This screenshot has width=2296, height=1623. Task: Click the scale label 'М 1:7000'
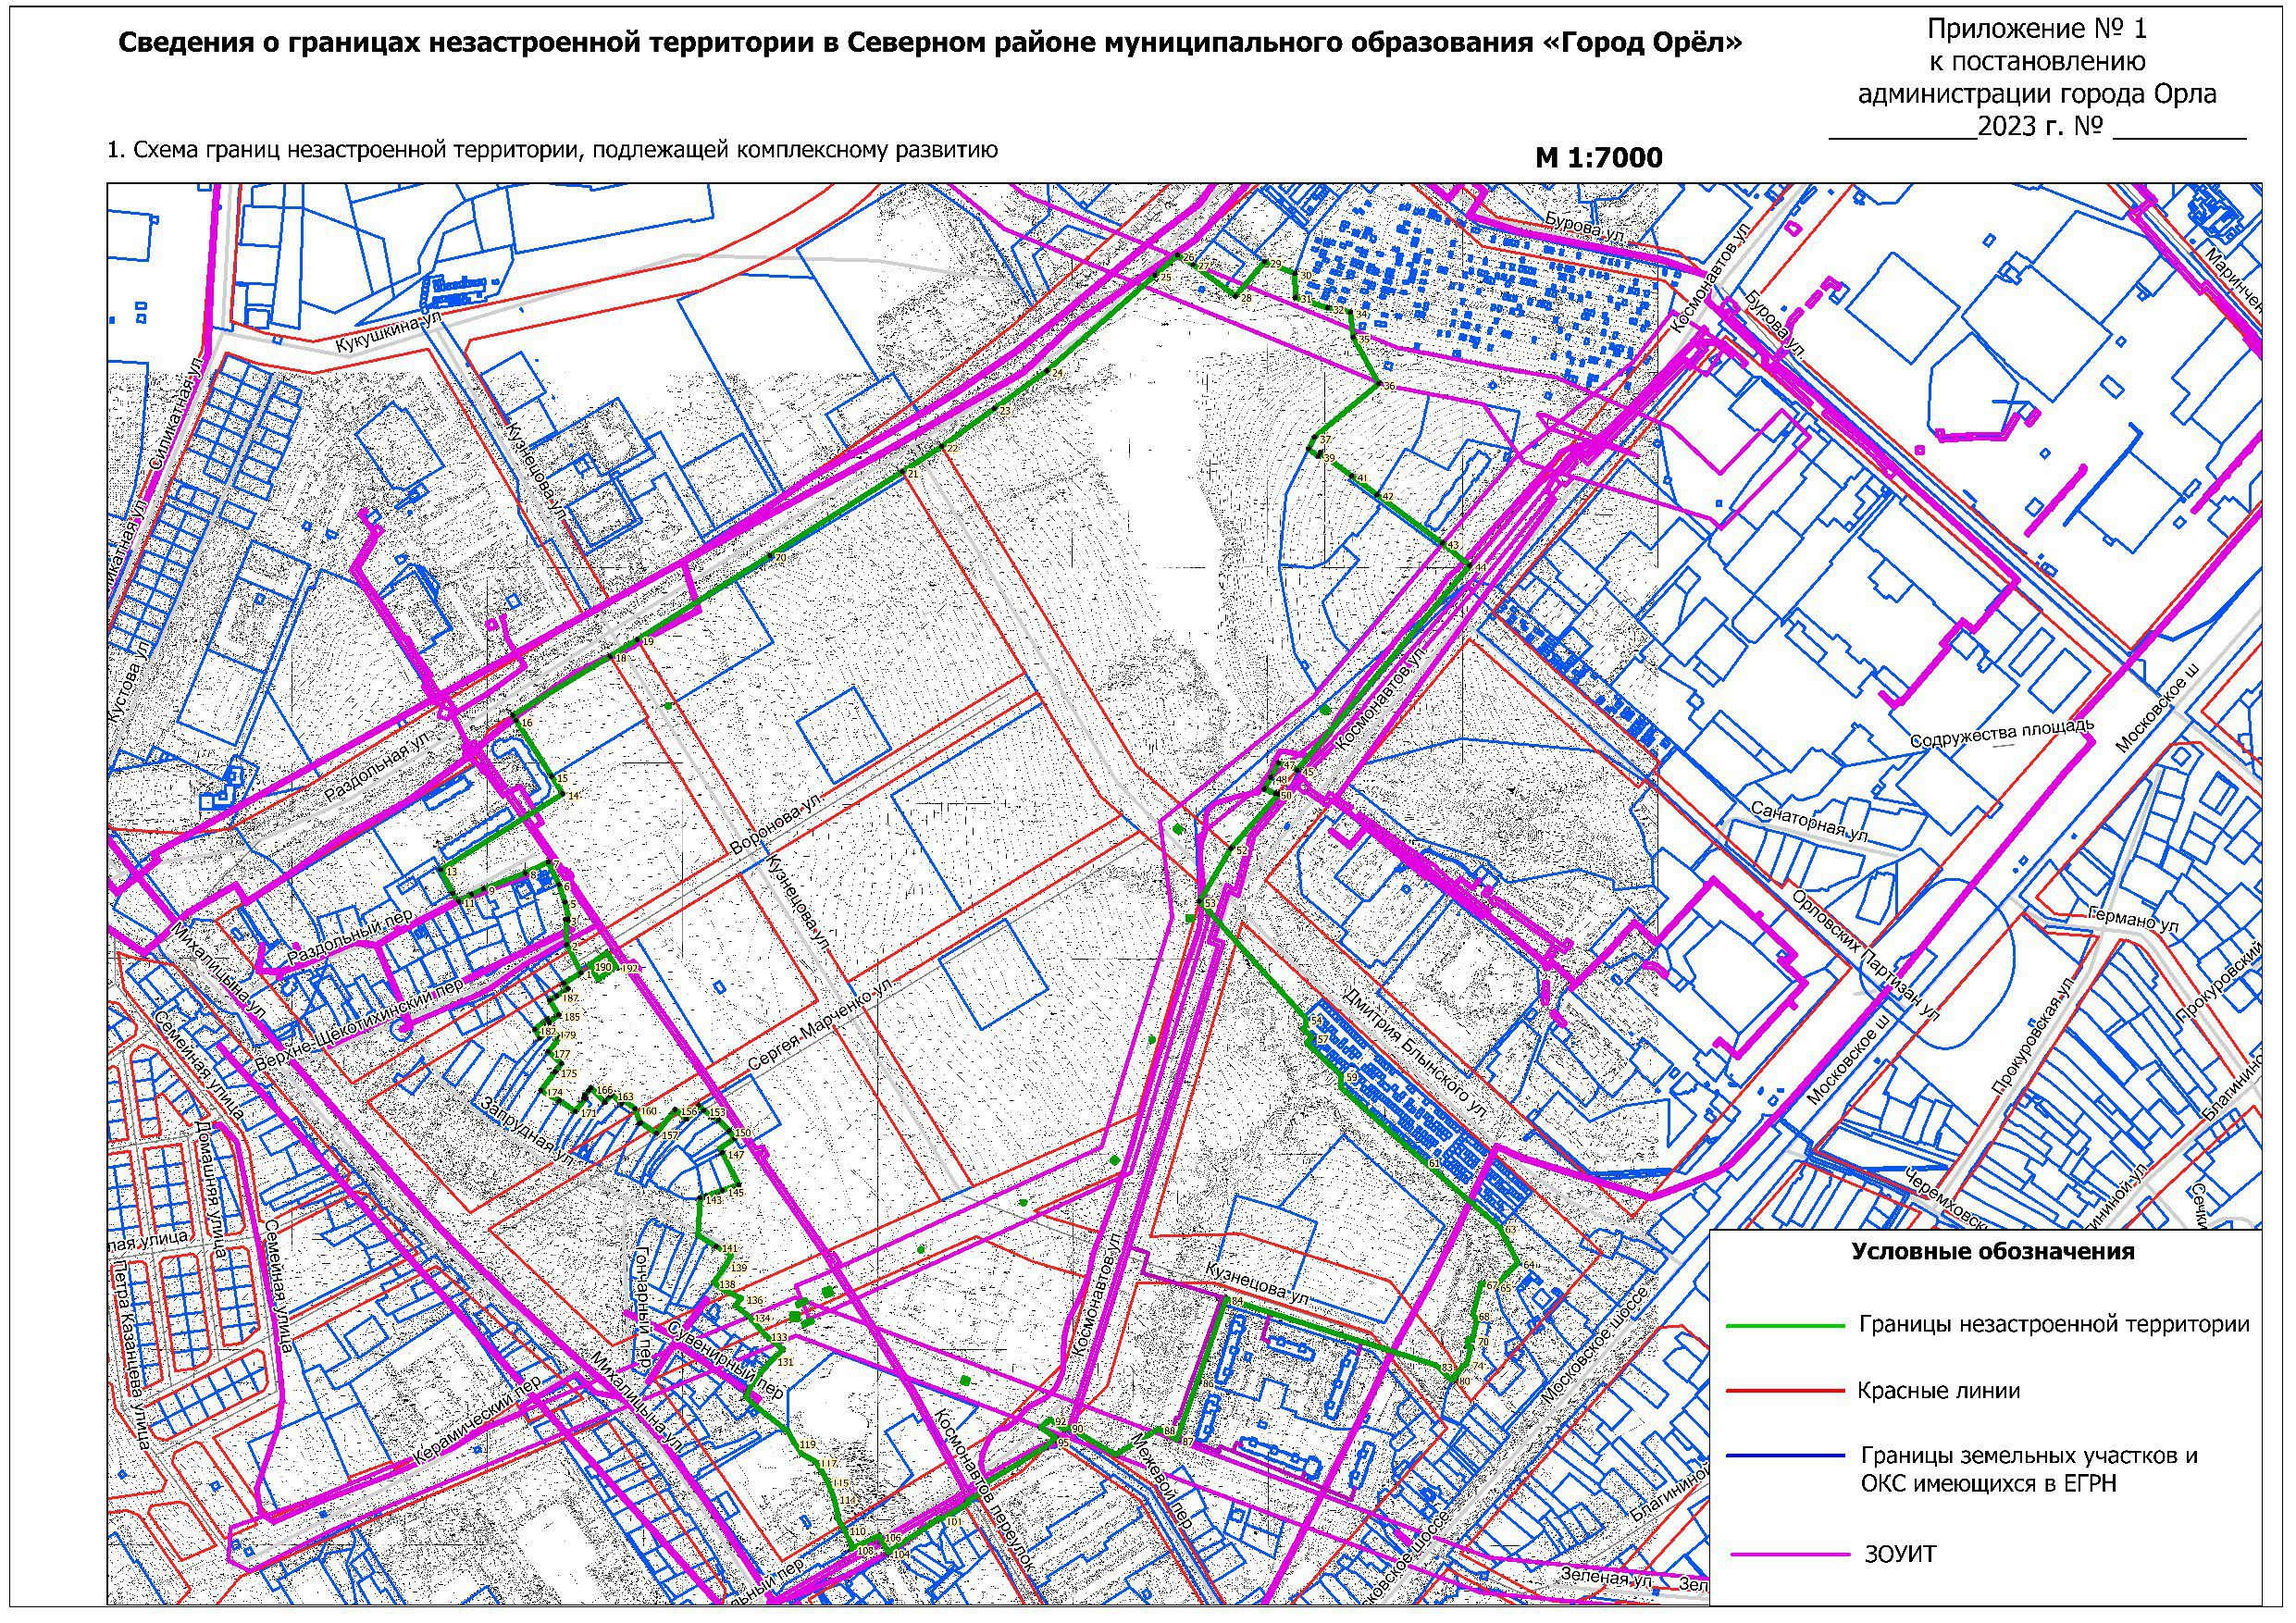(1599, 158)
